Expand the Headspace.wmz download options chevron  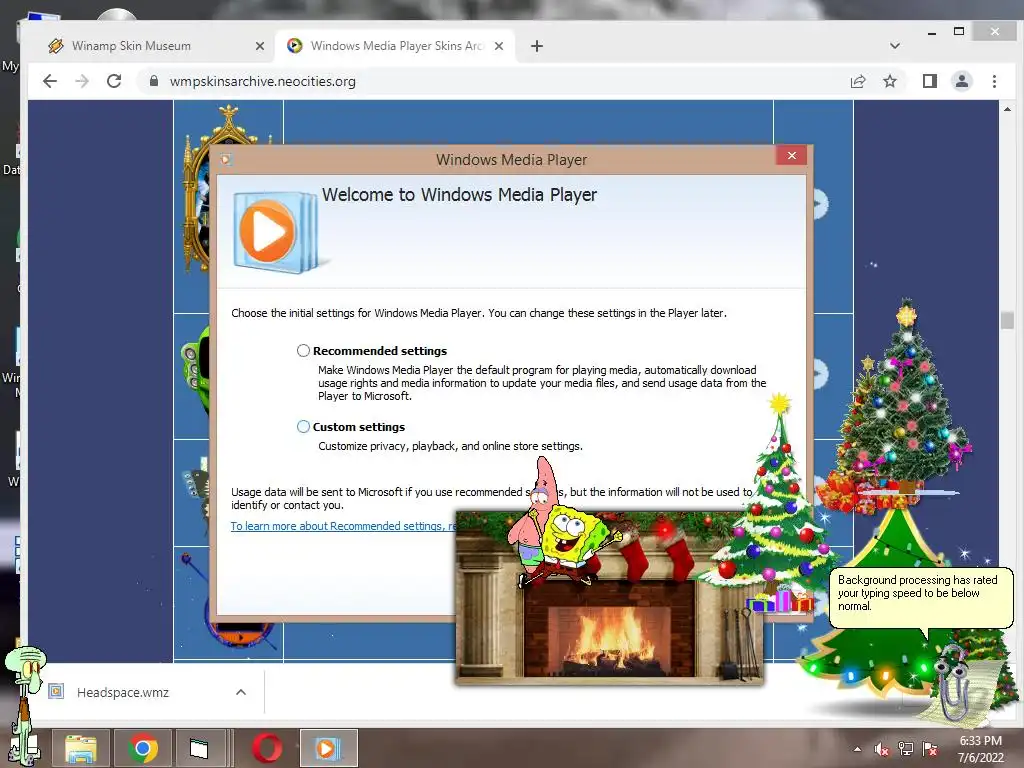(241, 692)
